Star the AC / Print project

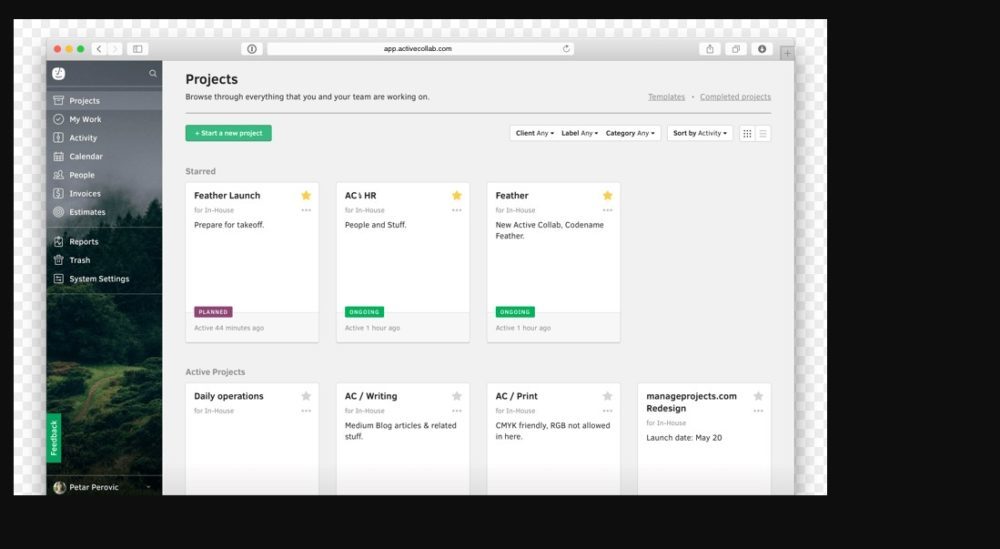pyautogui.click(x=607, y=396)
